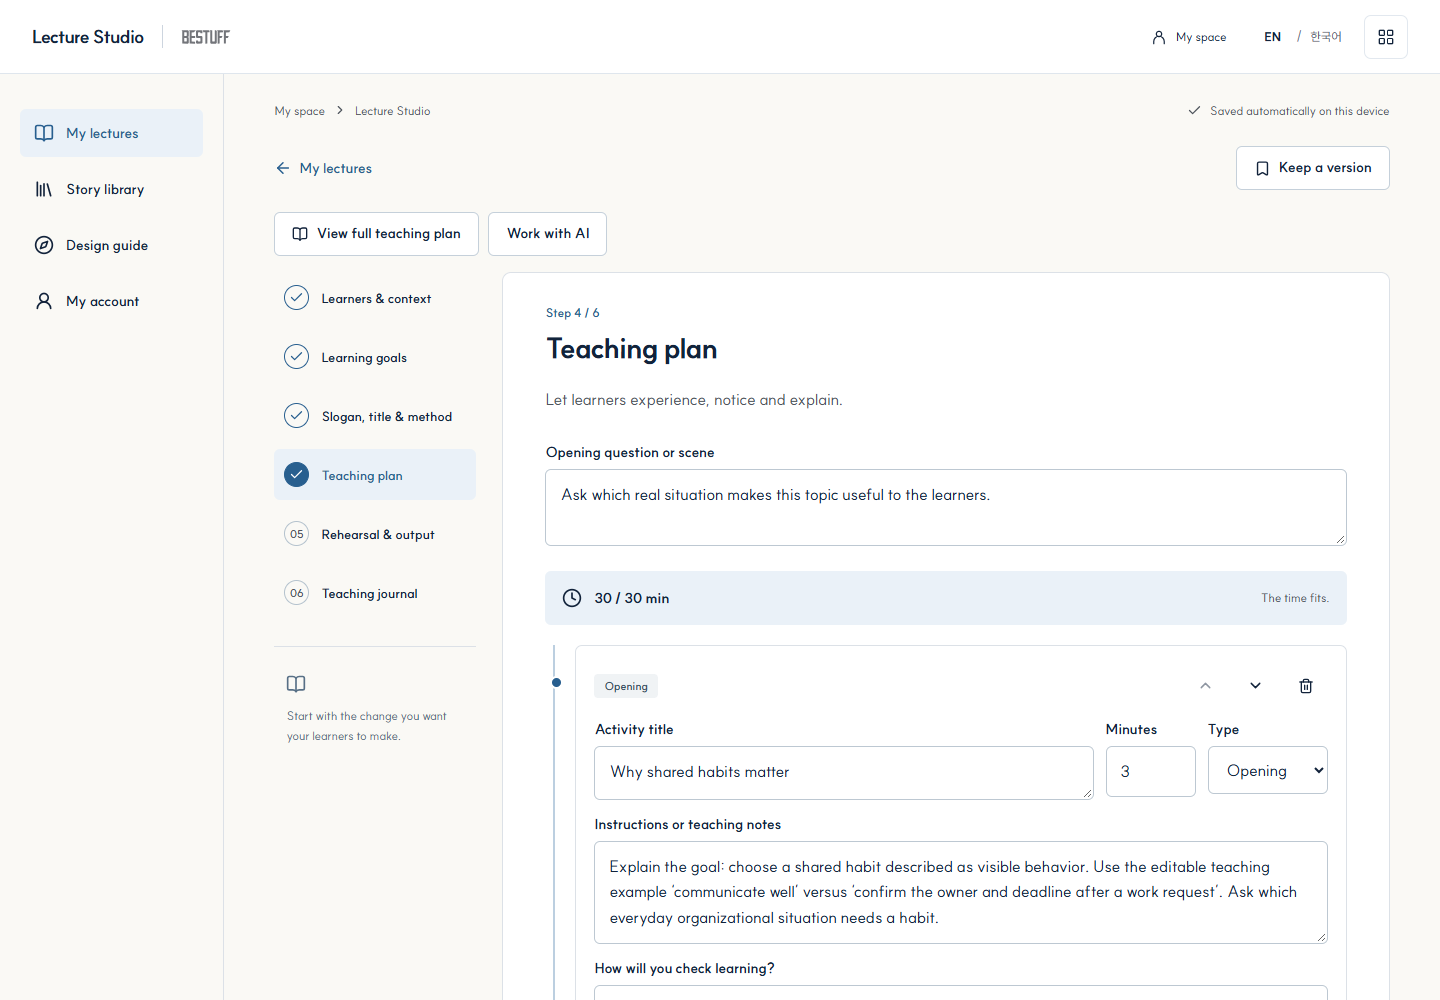Move Opening activity down with chevron

(x=1255, y=686)
